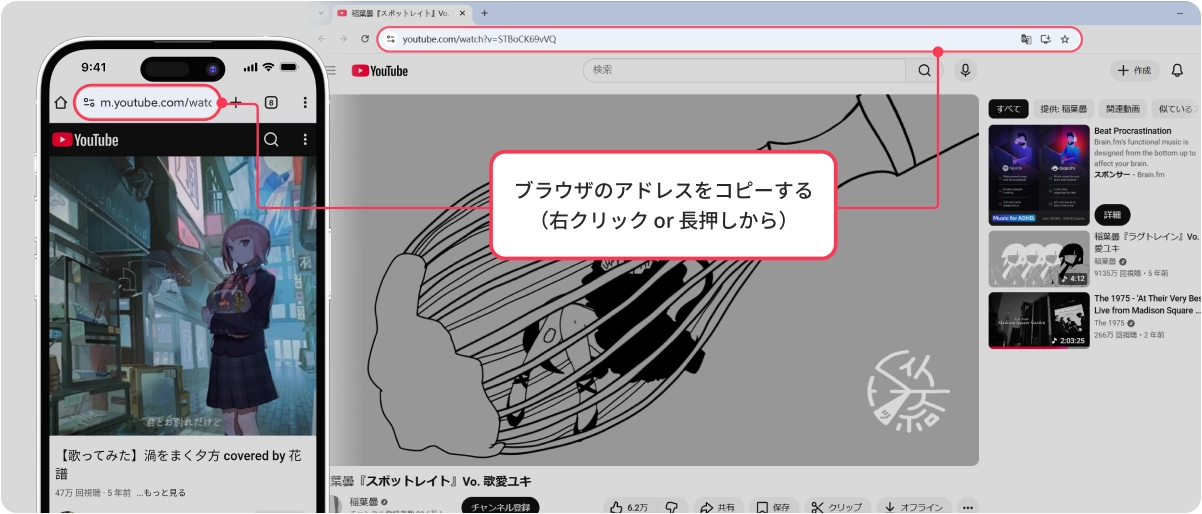This screenshot has height=514, width=1202.
Task: Open mobile YouTube header more-options menu
Action: [x=305, y=140]
